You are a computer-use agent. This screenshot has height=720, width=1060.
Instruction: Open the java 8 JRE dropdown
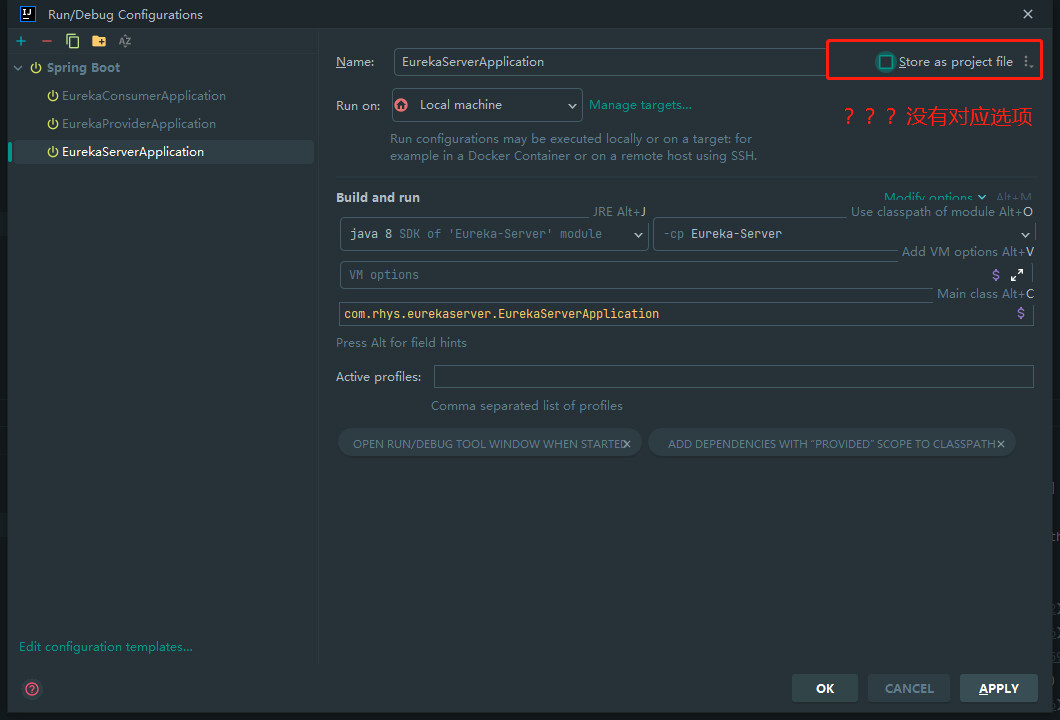coord(494,234)
